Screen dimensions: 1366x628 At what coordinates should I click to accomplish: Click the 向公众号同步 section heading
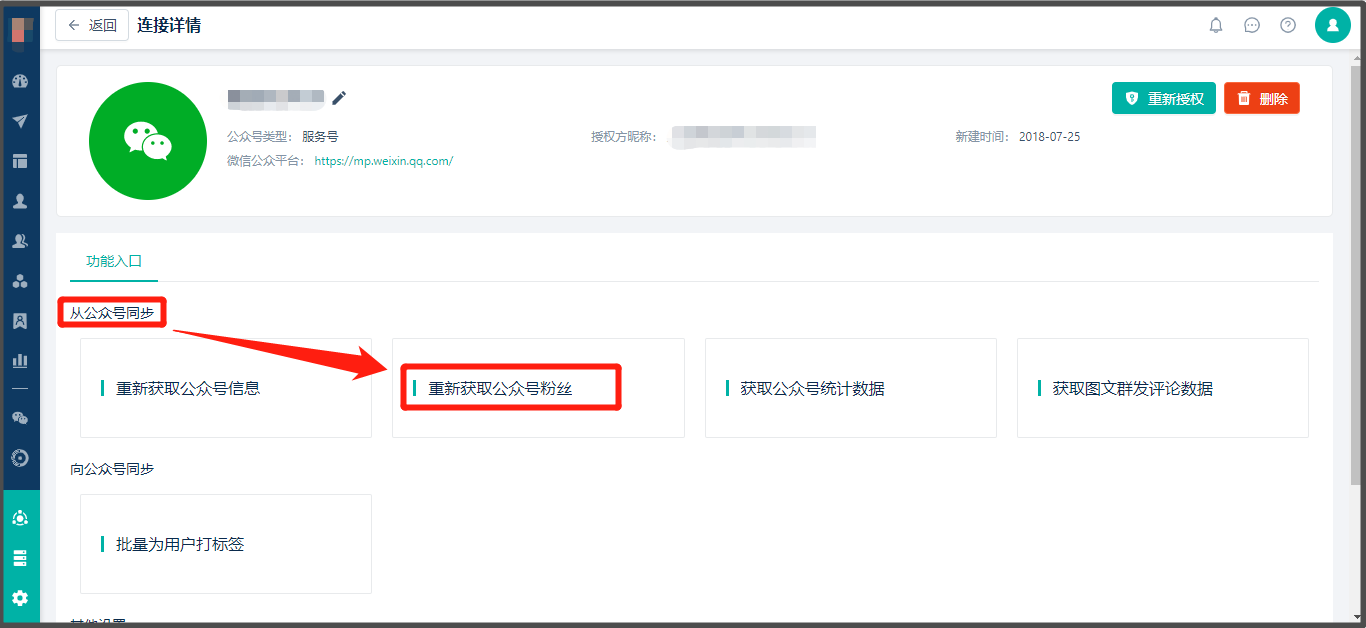click(x=112, y=469)
